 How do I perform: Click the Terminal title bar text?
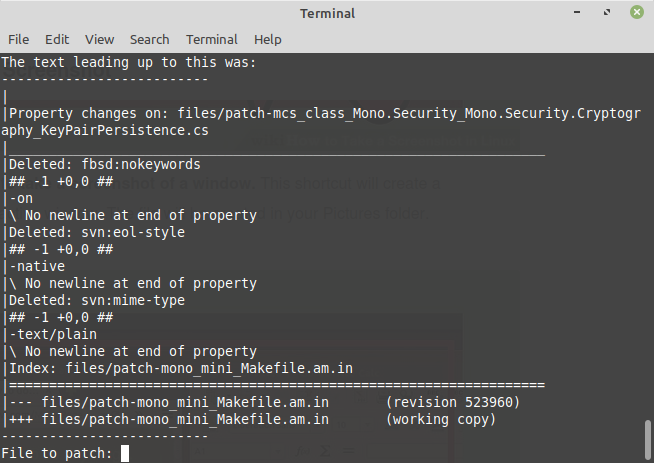point(327,13)
